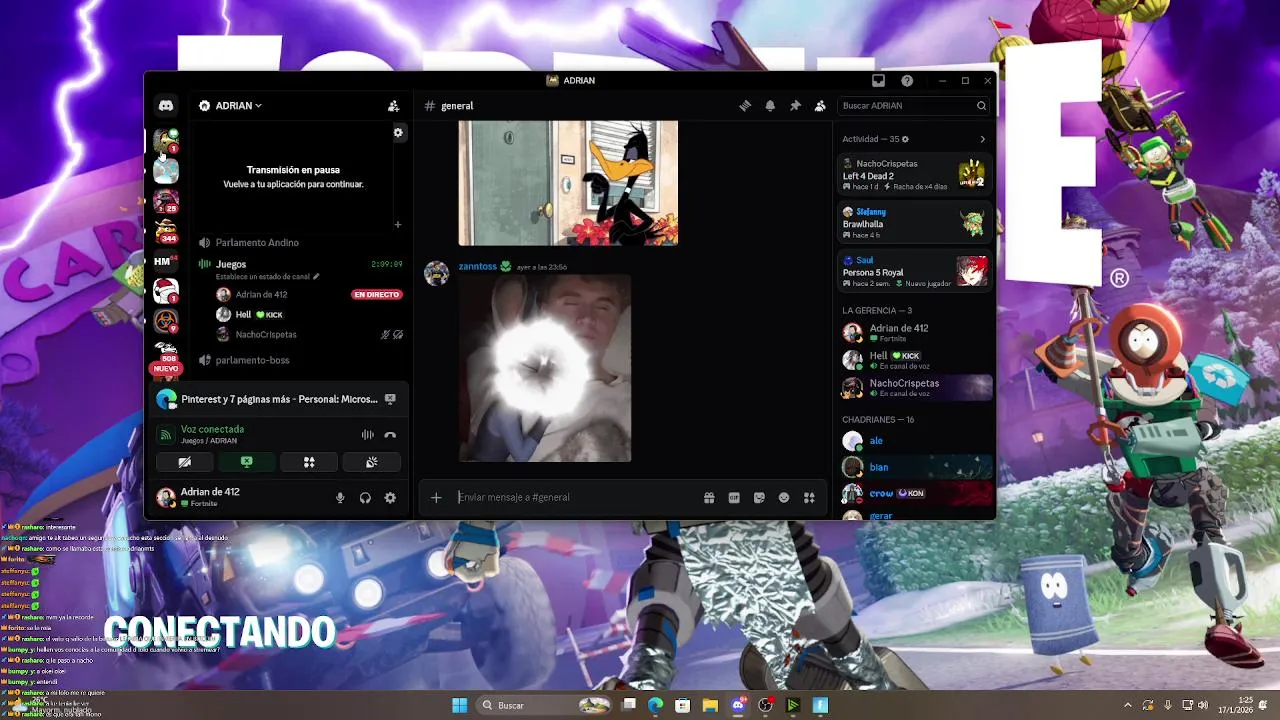
Task: Click the plus attach button in message bar
Action: click(436, 497)
